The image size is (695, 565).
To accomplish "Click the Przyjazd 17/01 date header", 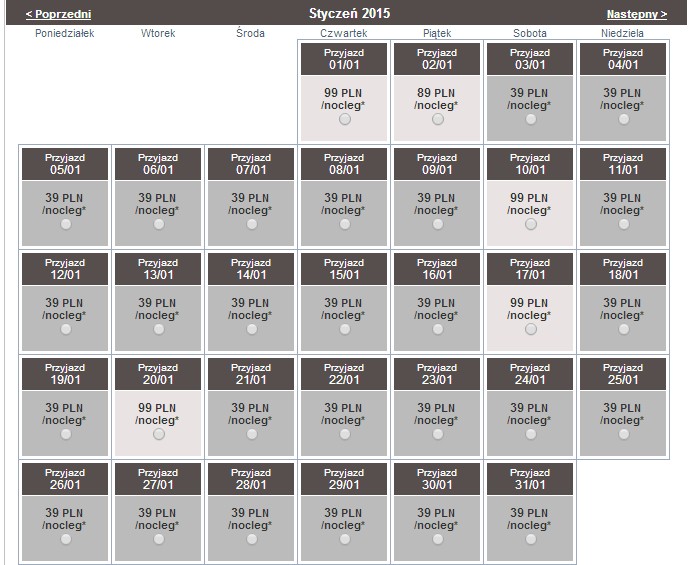I will pyautogui.click(x=530, y=269).
